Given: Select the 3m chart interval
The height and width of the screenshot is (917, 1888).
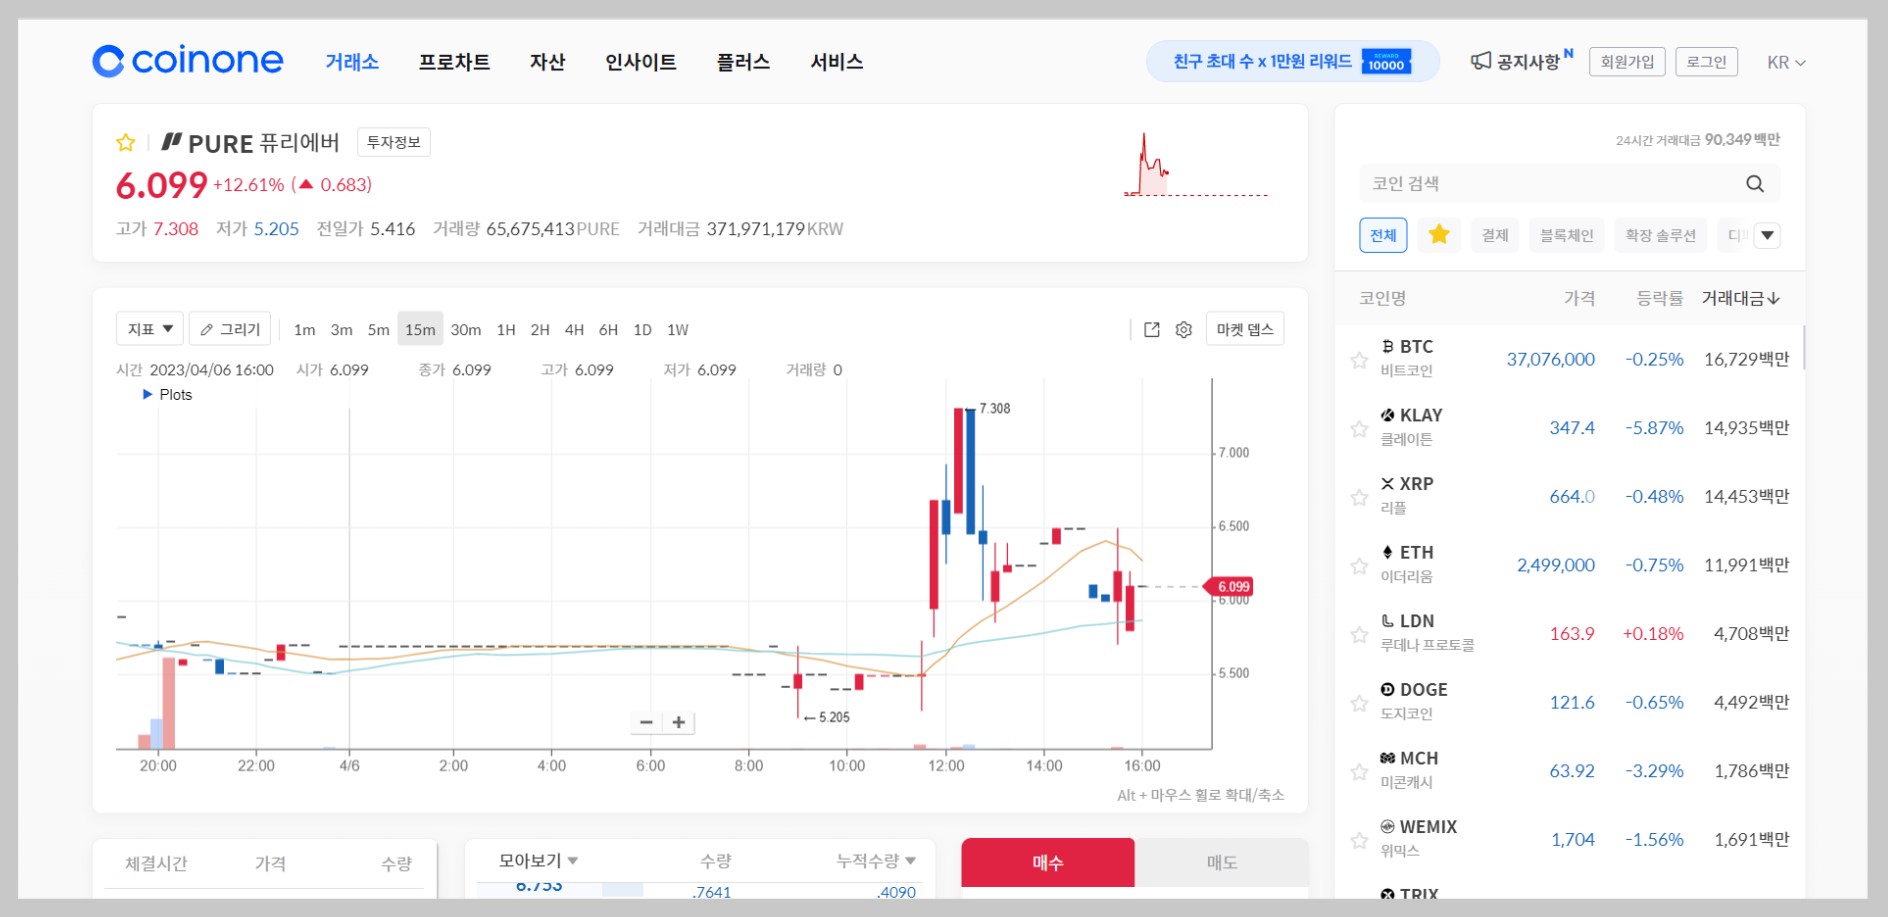Looking at the screenshot, I should click(341, 329).
